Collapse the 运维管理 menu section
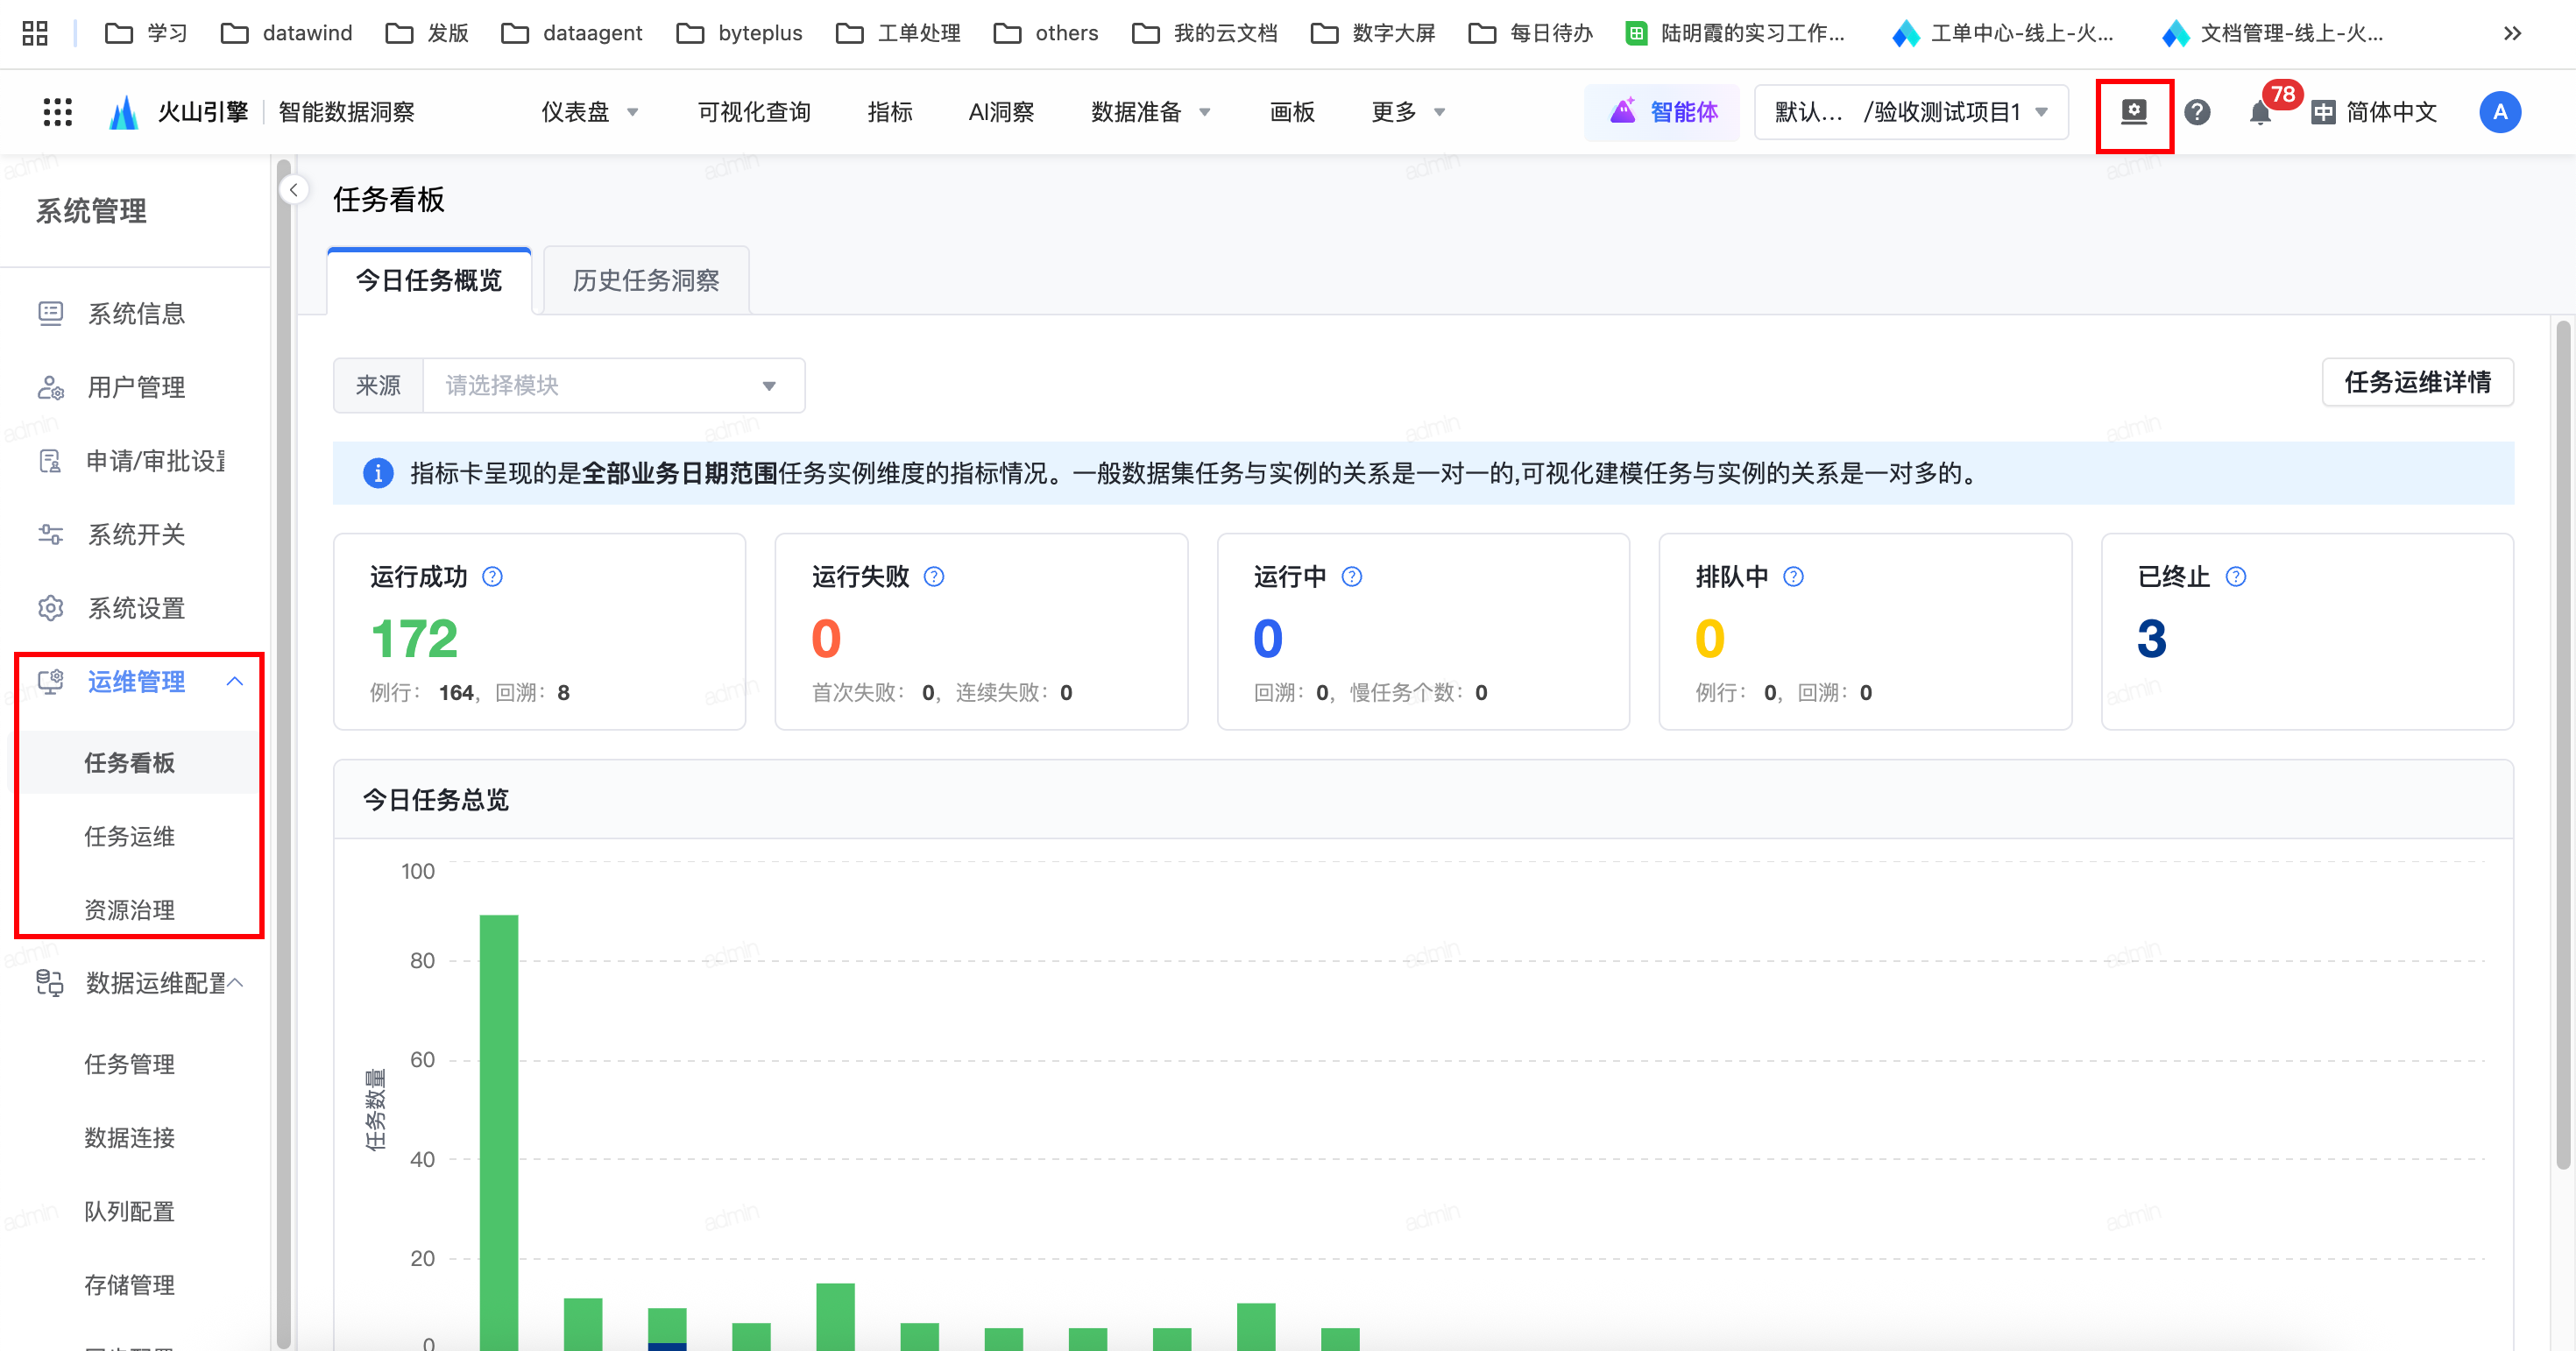This screenshot has height=1351, width=2576. tap(235, 682)
